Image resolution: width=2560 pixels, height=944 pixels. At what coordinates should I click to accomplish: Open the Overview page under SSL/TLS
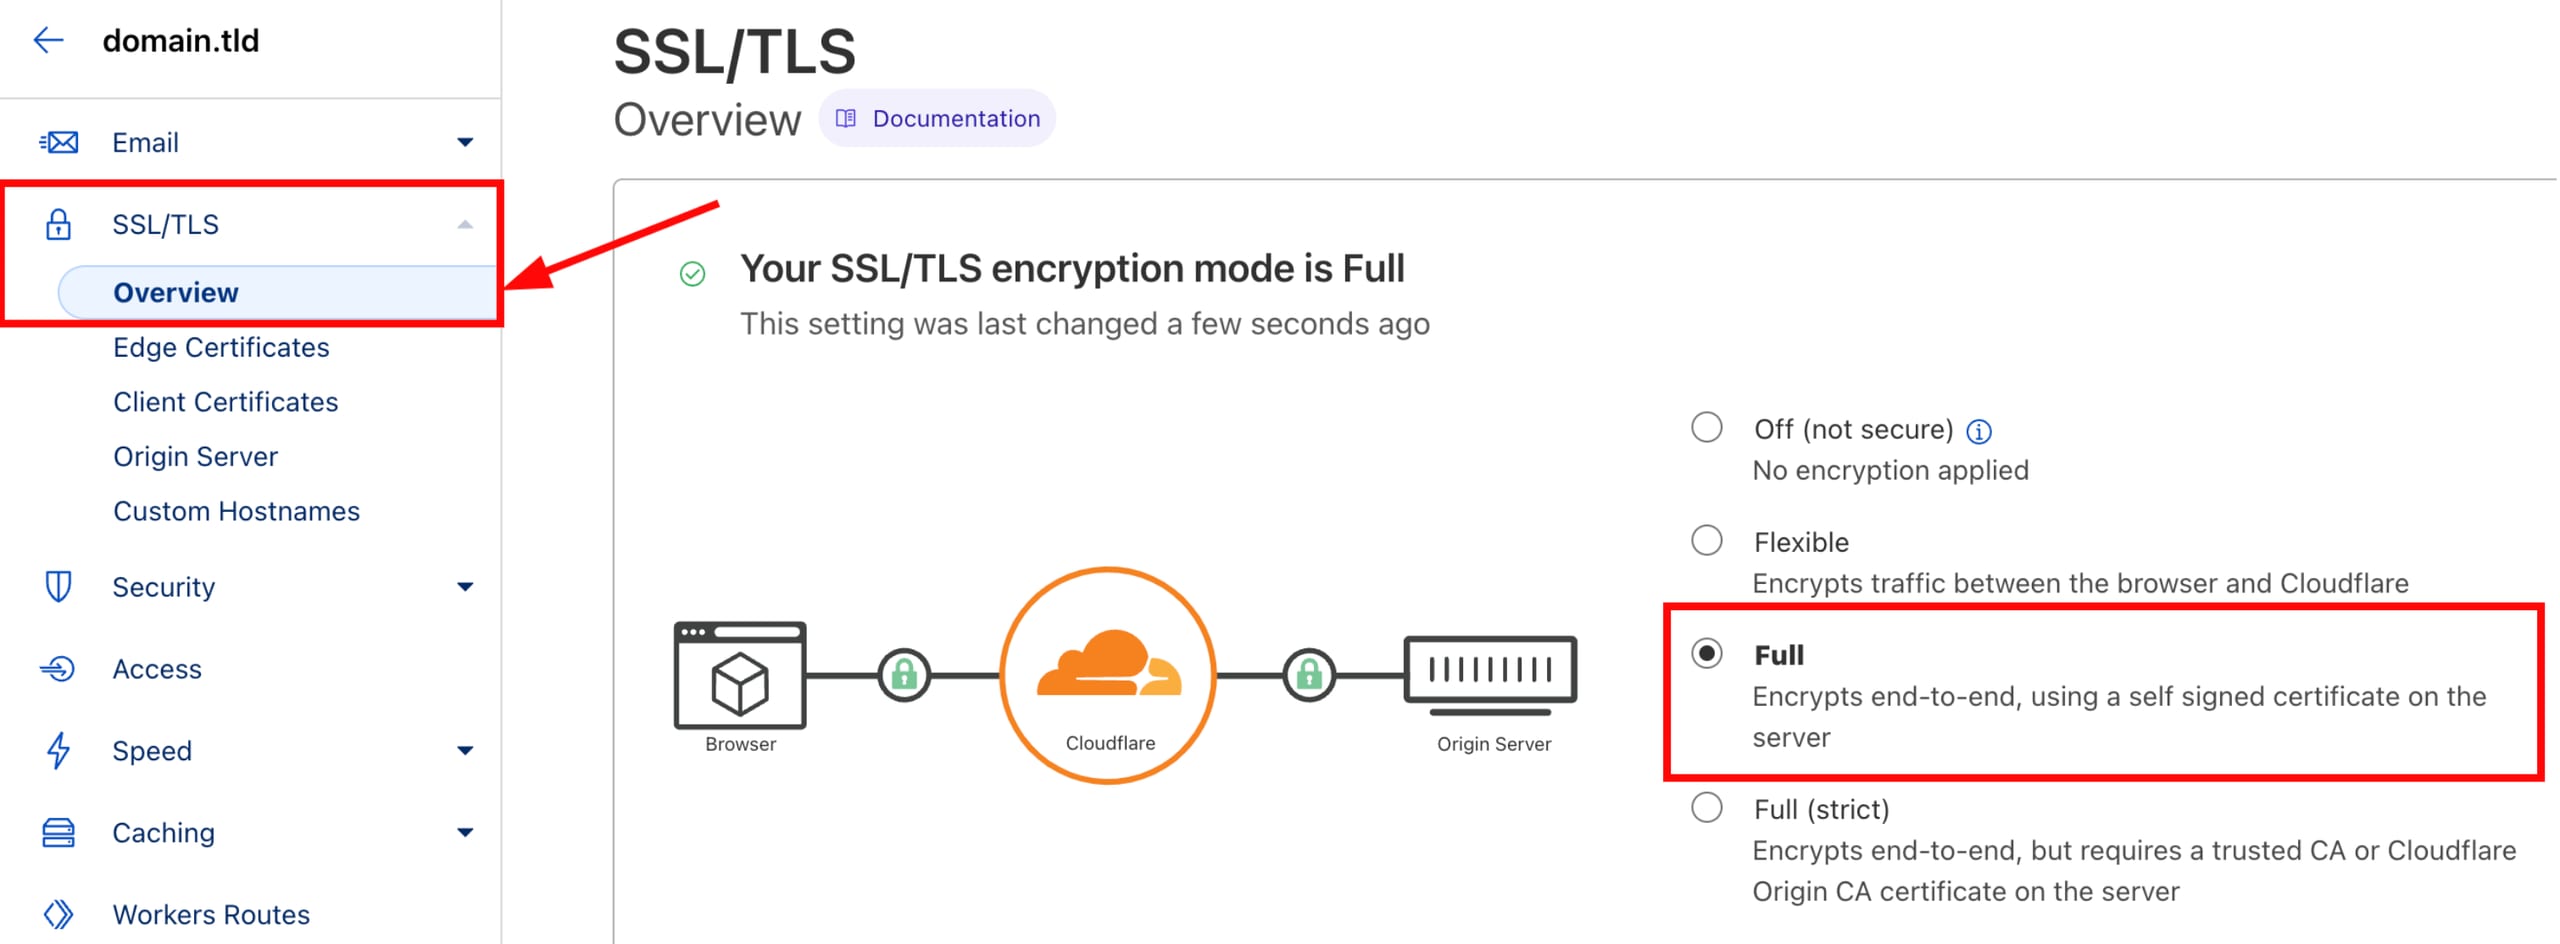click(x=176, y=292)
